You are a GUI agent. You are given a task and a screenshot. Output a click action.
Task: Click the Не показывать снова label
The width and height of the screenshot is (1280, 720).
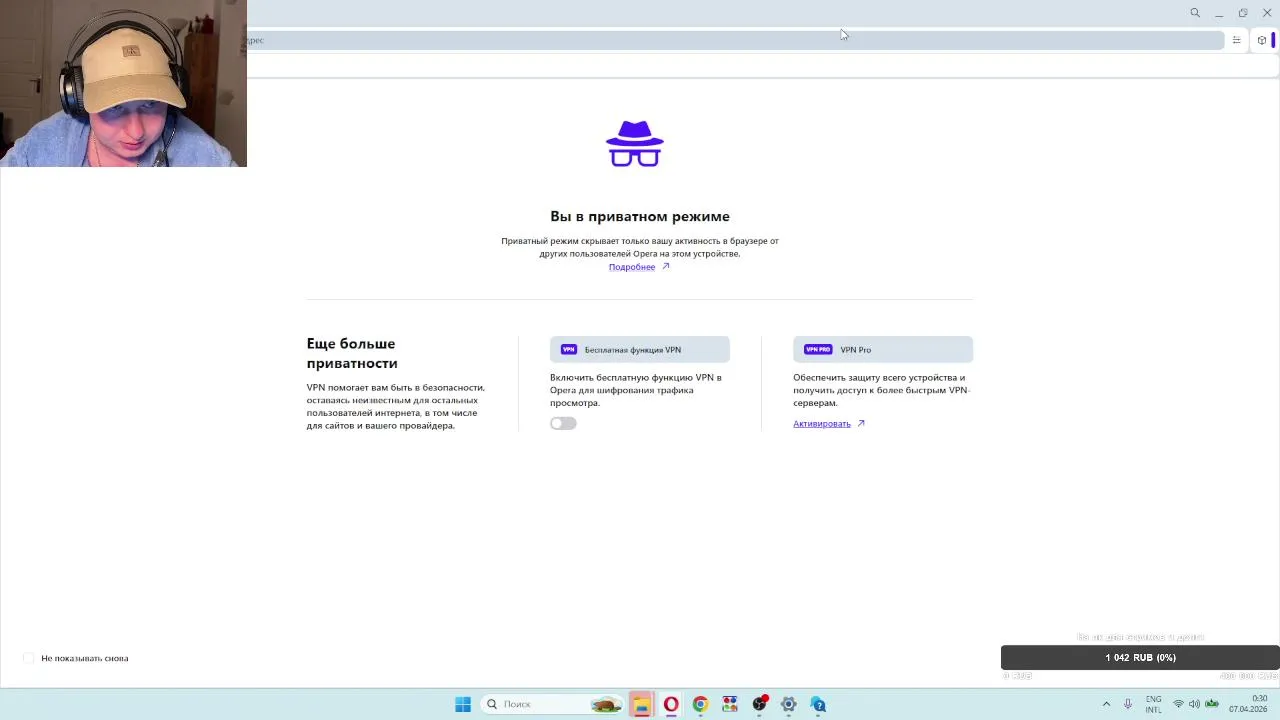pyautogui.click(x=85, y=658)
